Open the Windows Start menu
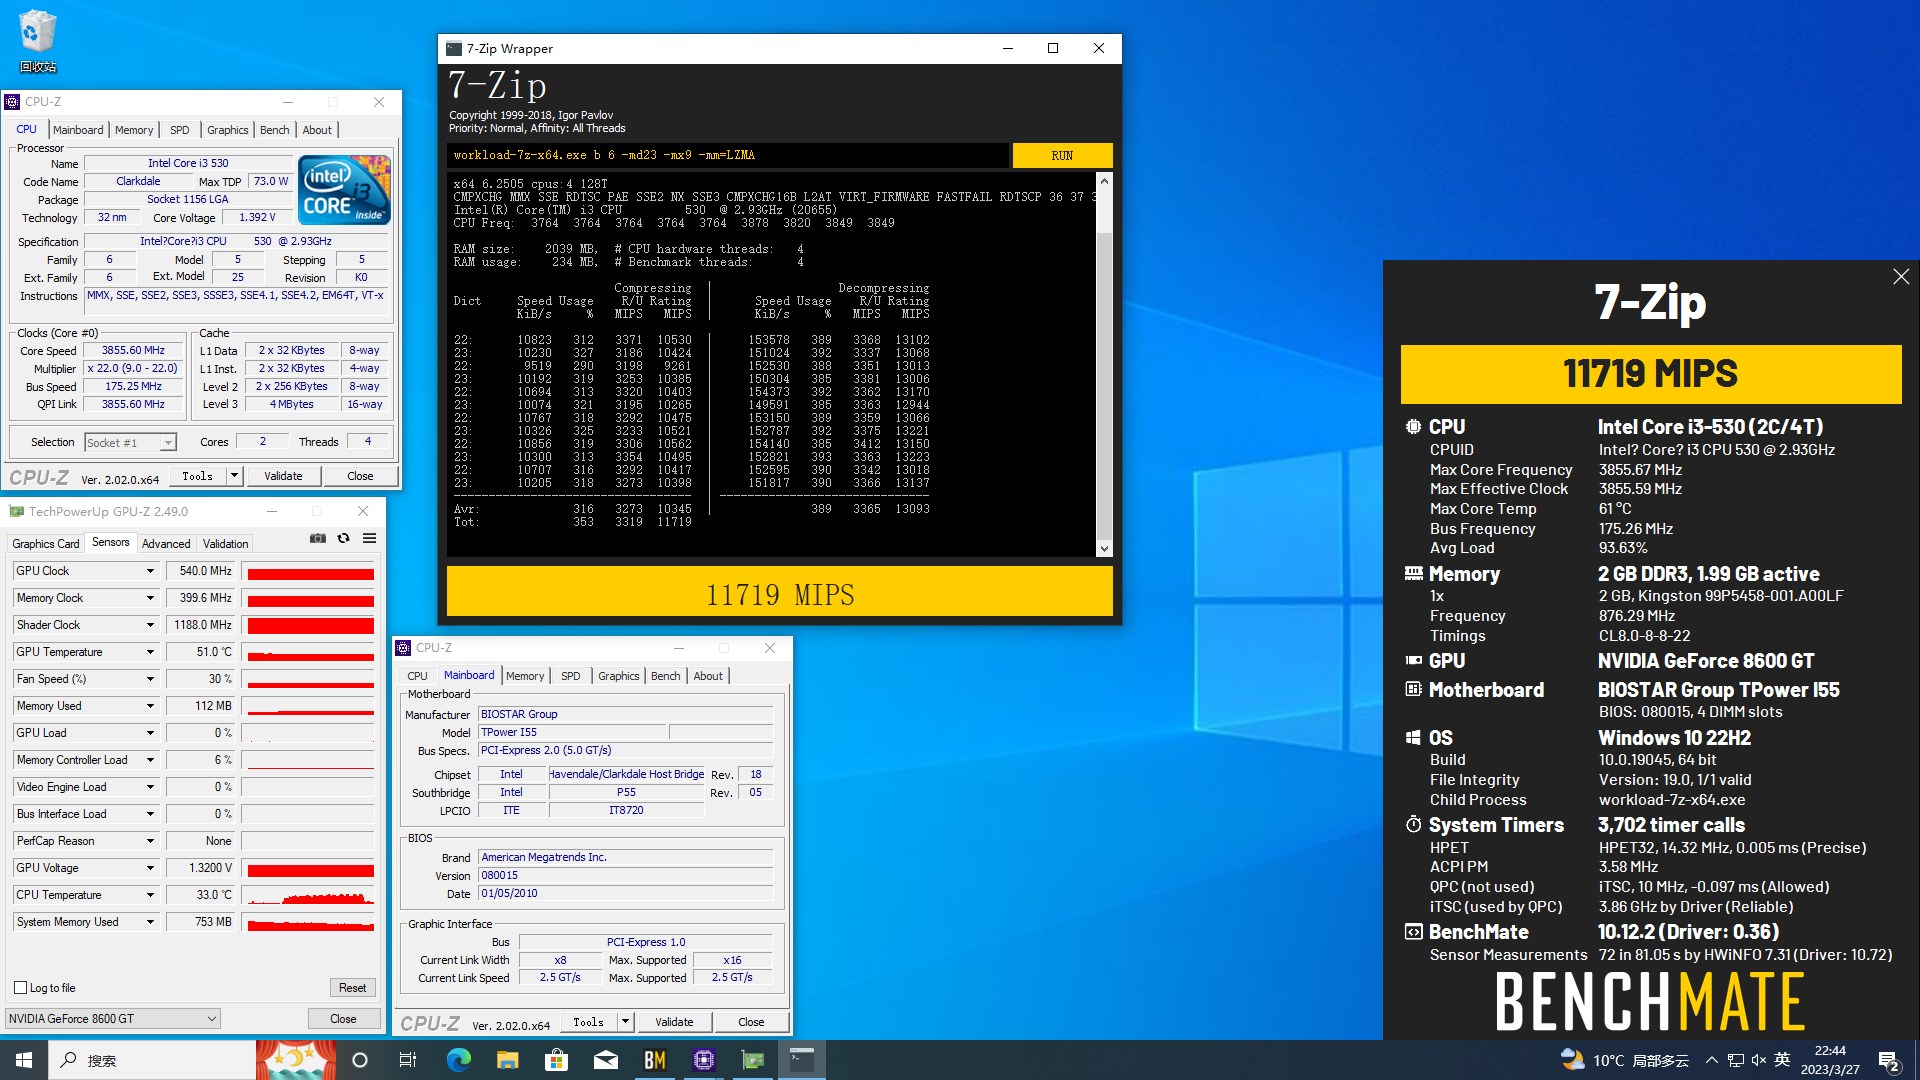 click(24, 1060)
